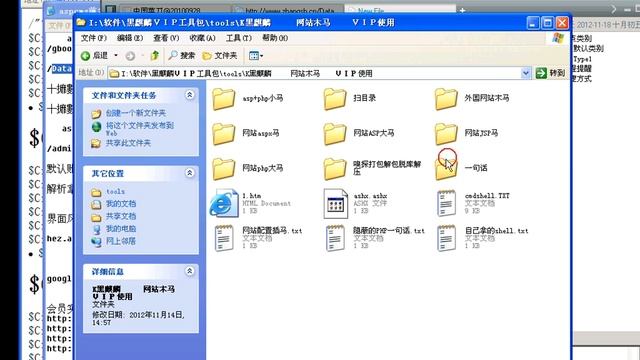This screenshot has width=640, height=360.
Task: Open the 编辑(E) menu
Action: [130, 38]
